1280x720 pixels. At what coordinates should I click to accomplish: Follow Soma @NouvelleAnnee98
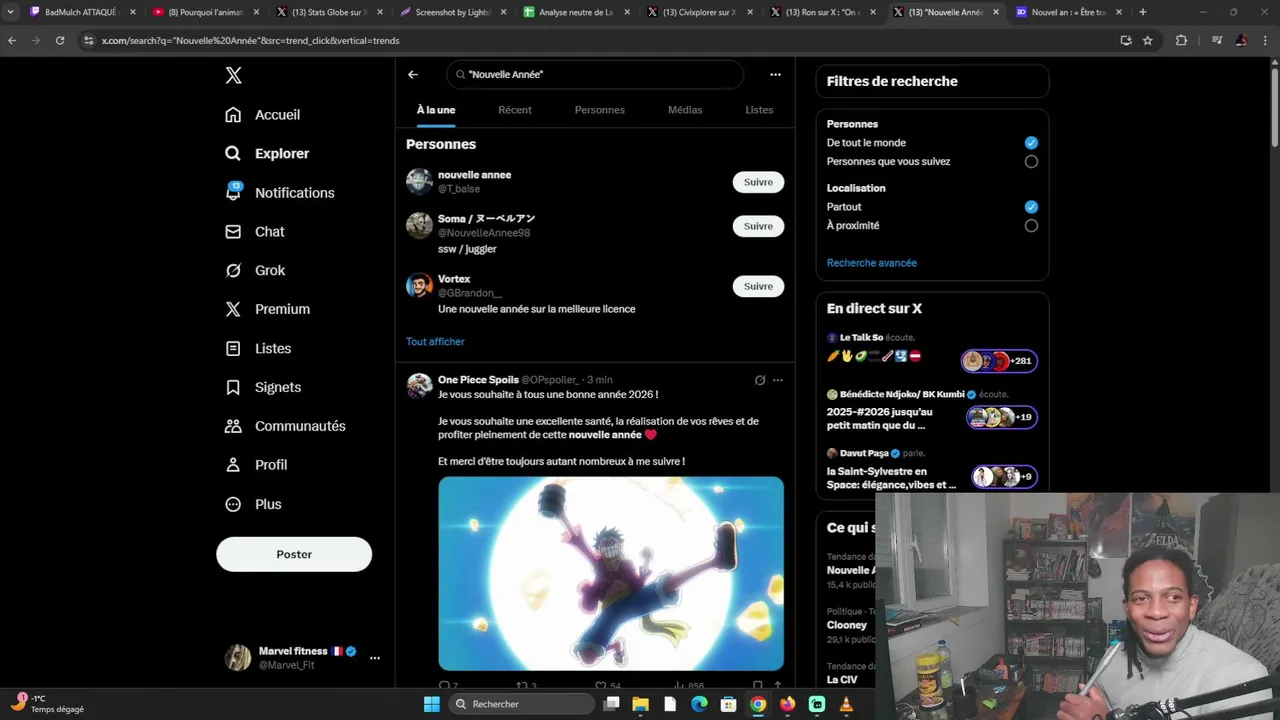coord(758,226)
